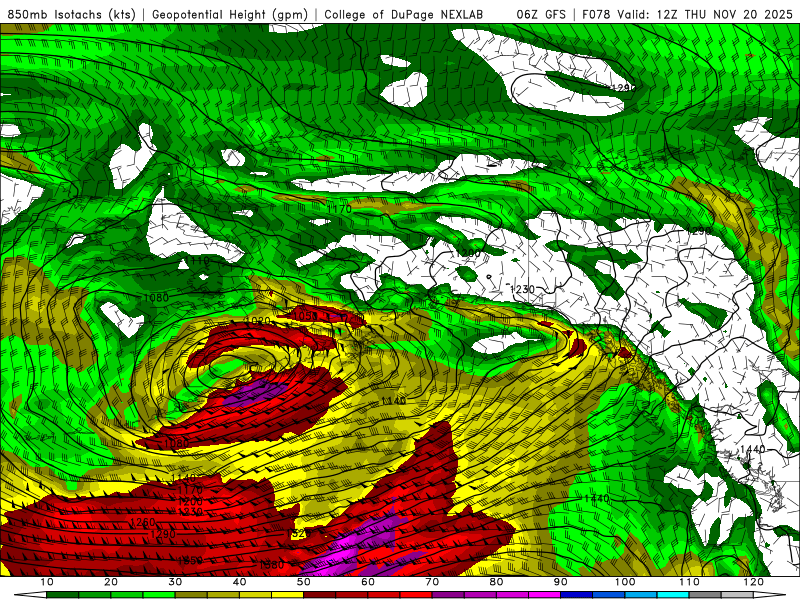Image resolution: width=800 pixels, height=600 pixels.
Task: Click the 1110 height contour label
Action: pyautogui.click(x=196, y=261)
